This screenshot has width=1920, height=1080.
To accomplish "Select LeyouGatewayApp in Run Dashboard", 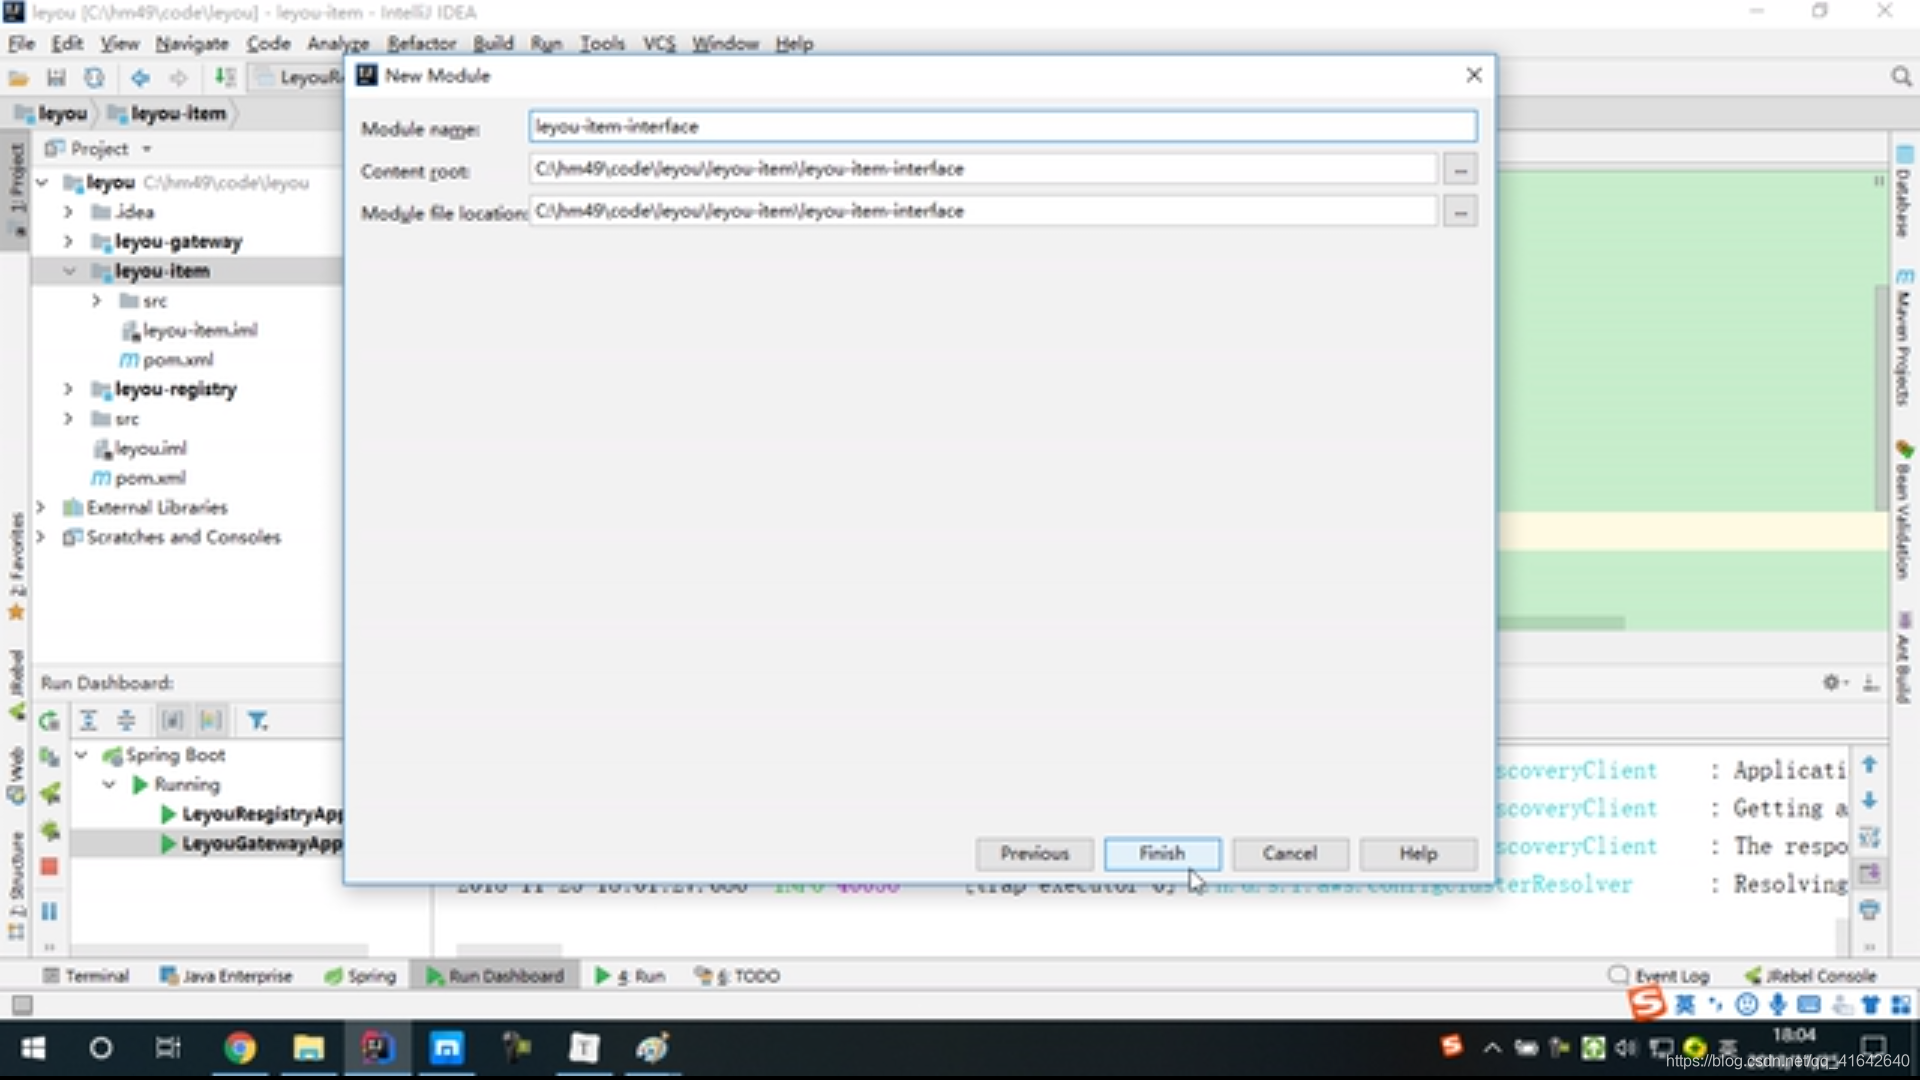I will (x=250, y=844).
